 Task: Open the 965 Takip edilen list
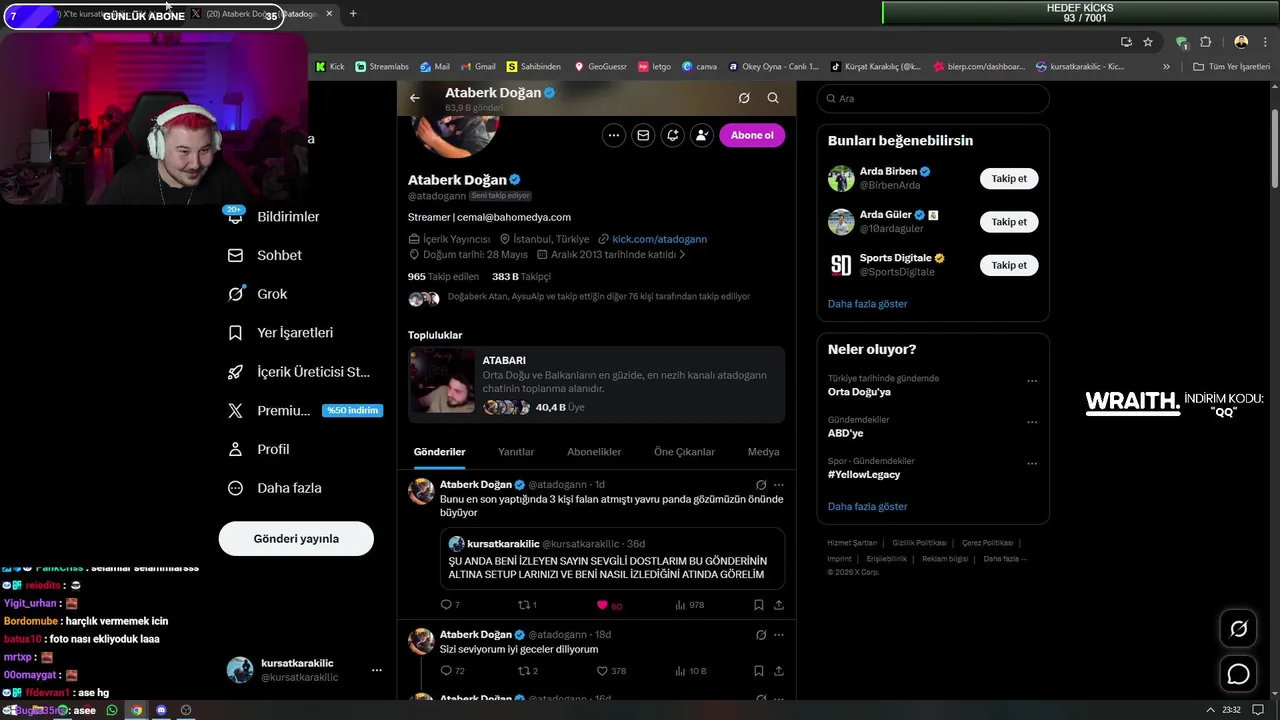(x=443, y=276)
